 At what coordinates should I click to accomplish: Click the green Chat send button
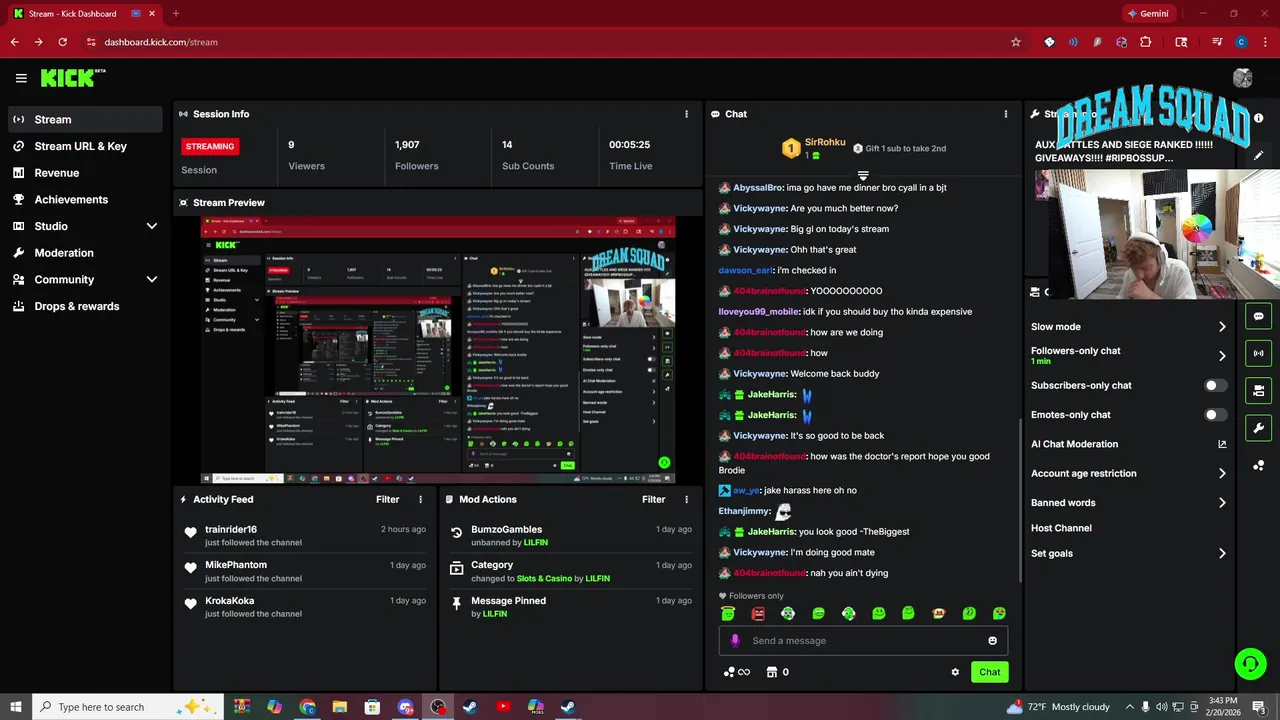[x=989, y=672]
